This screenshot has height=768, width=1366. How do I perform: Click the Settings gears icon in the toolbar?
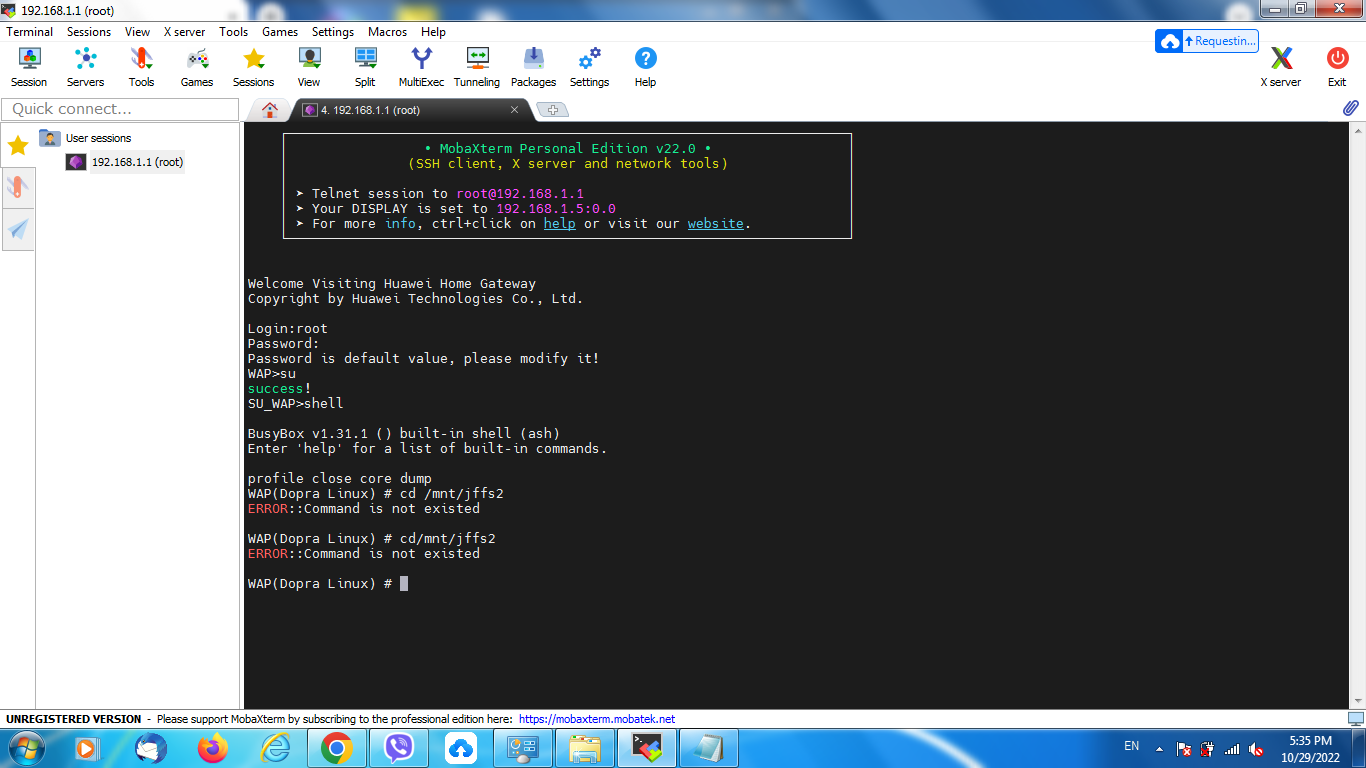pyautogui.click(x=589, y=67)
